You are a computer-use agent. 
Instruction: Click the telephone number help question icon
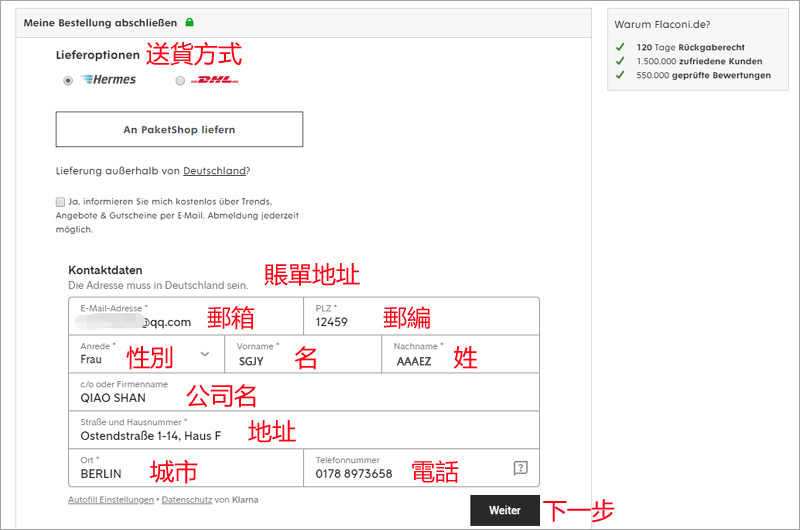[520, 467]
